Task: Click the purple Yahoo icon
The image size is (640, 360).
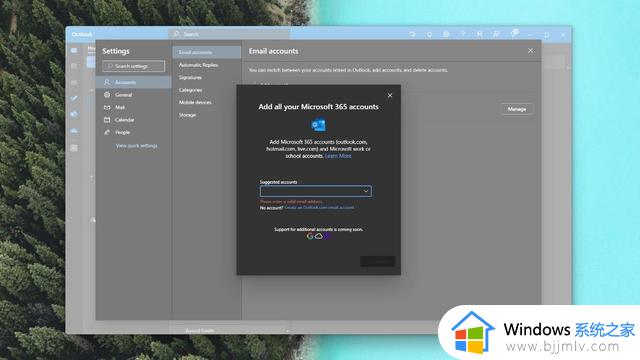Action: pyautogui.click(x=326, y=236)
